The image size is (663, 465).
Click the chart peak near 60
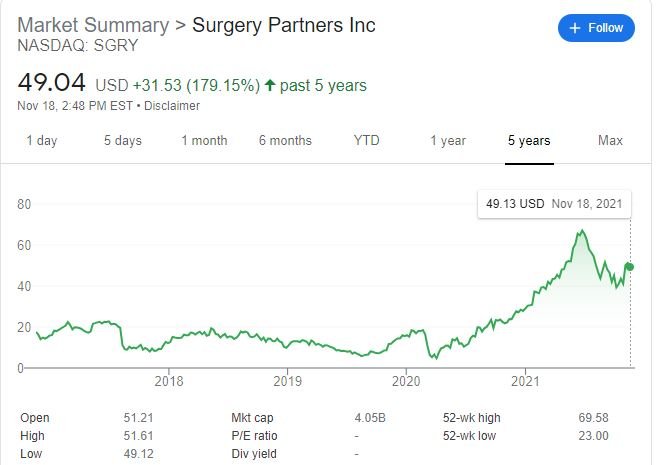(582, 231)
